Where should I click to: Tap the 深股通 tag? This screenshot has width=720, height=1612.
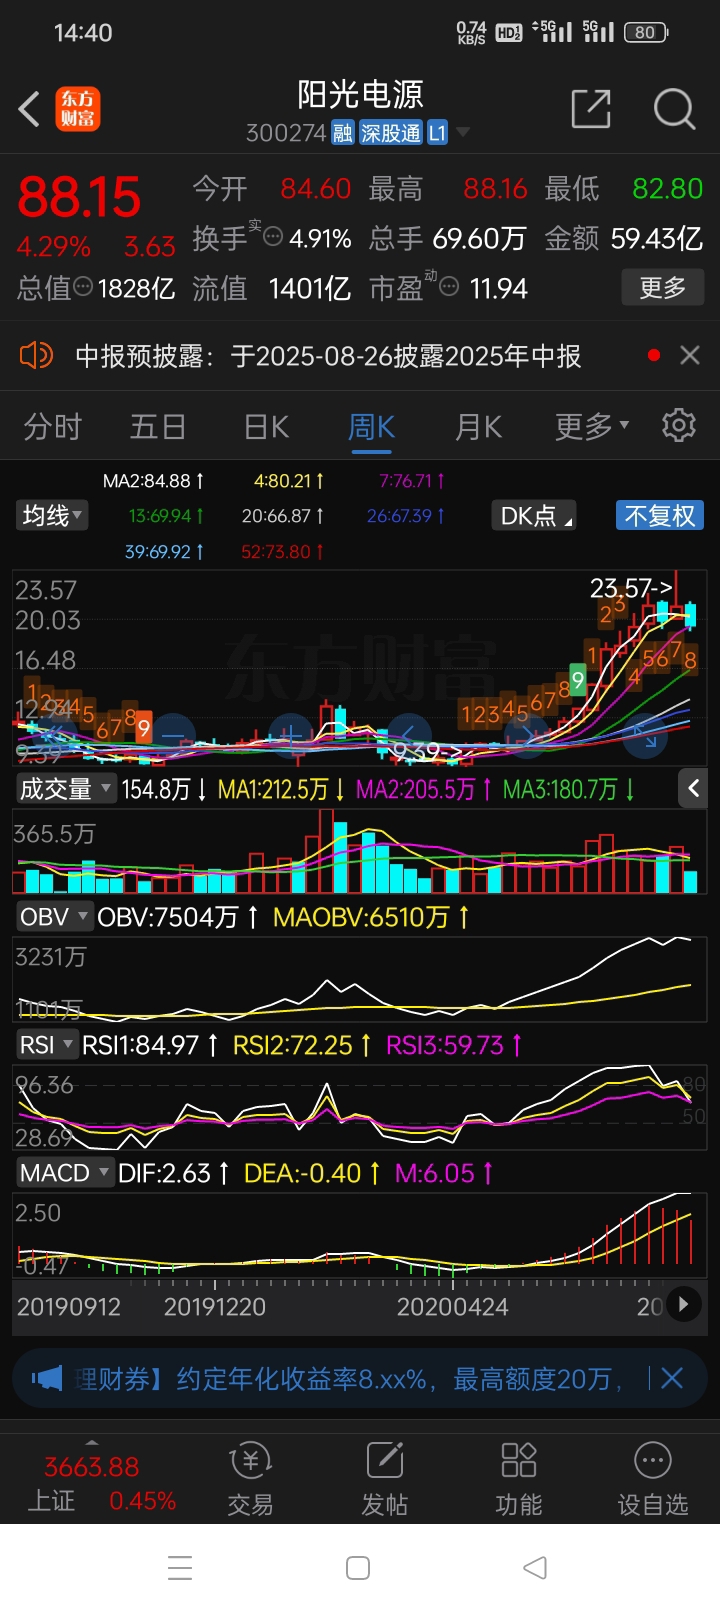(390, 133)
